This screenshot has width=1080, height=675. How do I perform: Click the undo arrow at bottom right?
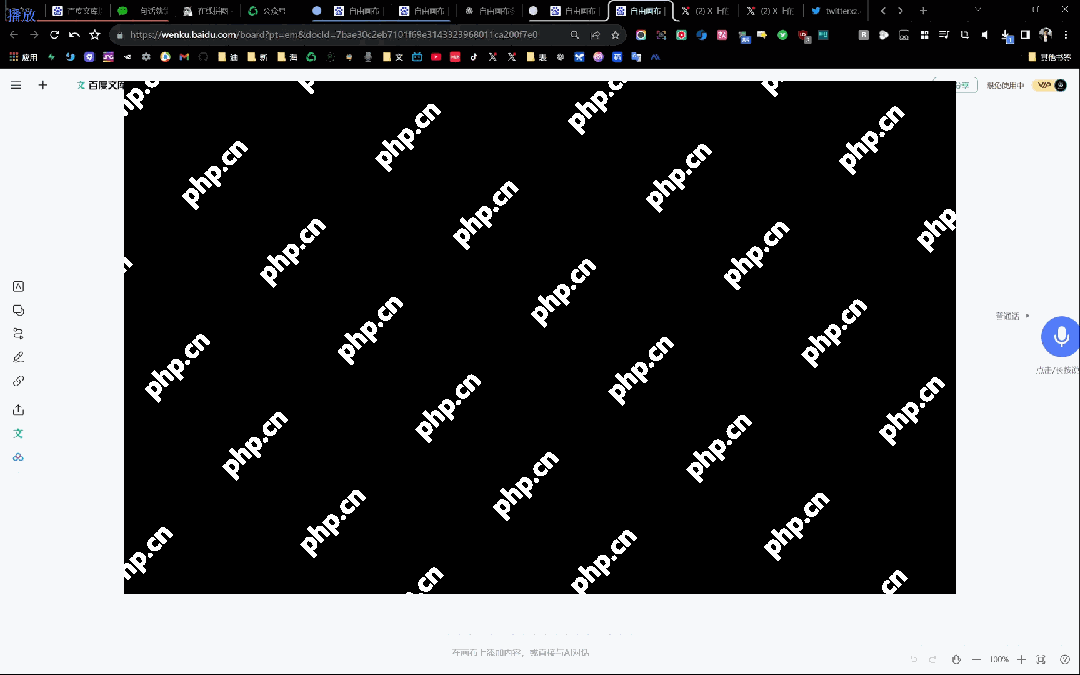tap(913, 659)
